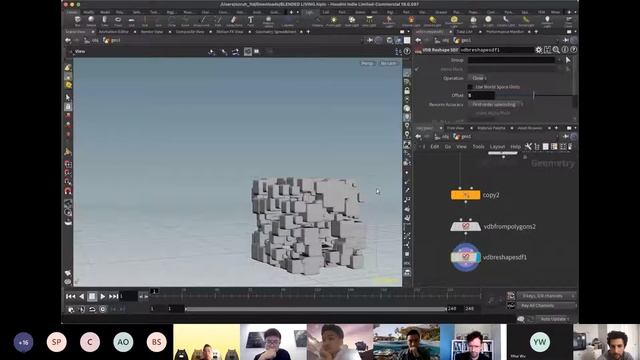This screenshot has height=360, width=640.
Task: Open the node info (i) icon in parameter pane
Action: pyautogui.click(x=565, y=50)
